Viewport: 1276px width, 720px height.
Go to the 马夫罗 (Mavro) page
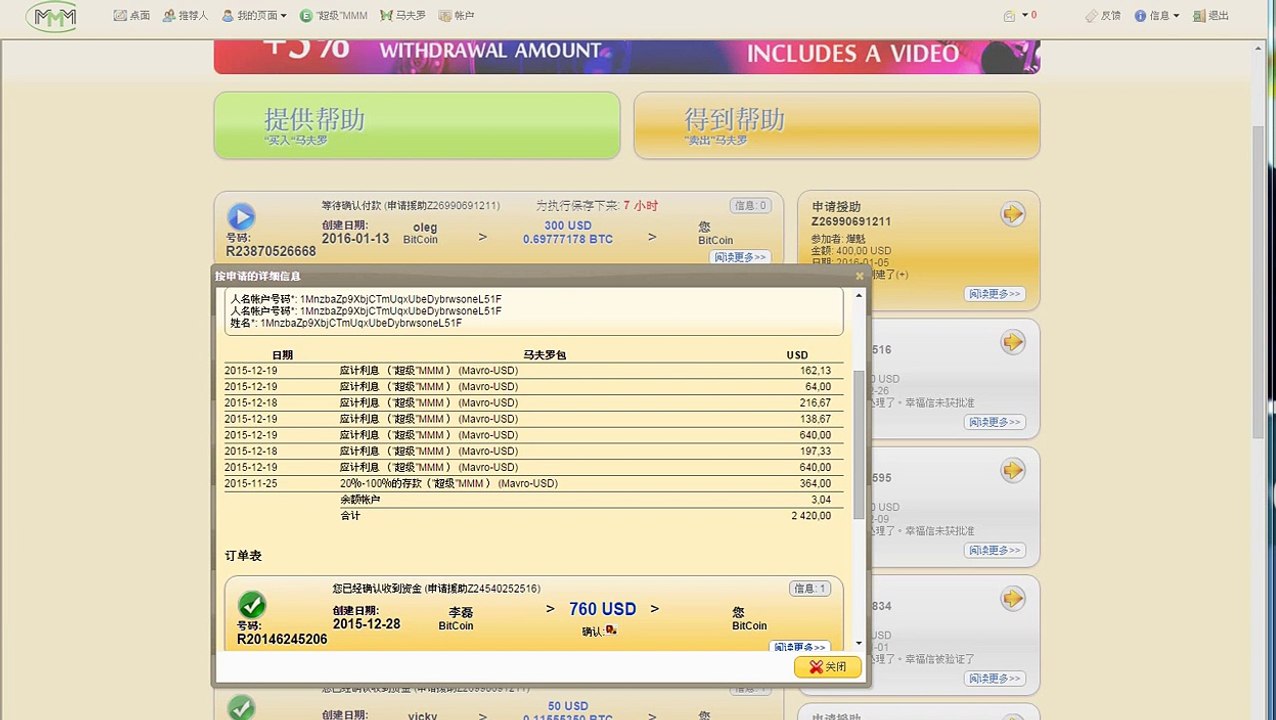tap(403, 16)
